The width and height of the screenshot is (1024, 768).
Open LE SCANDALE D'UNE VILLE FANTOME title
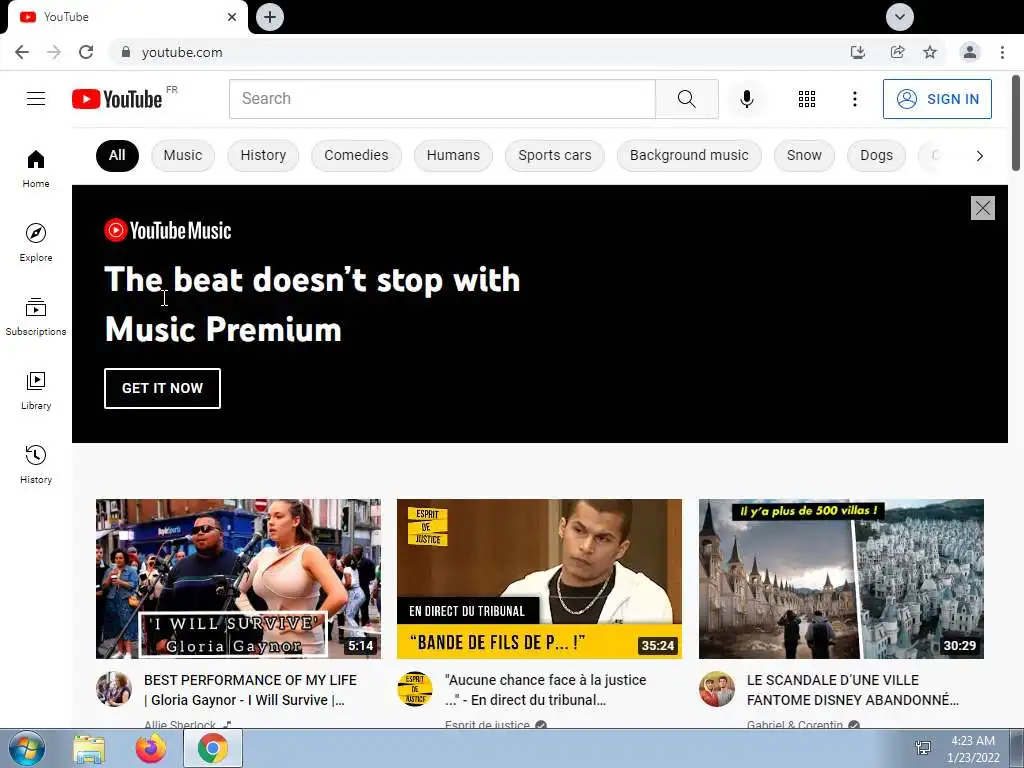[x=853, y=690]
